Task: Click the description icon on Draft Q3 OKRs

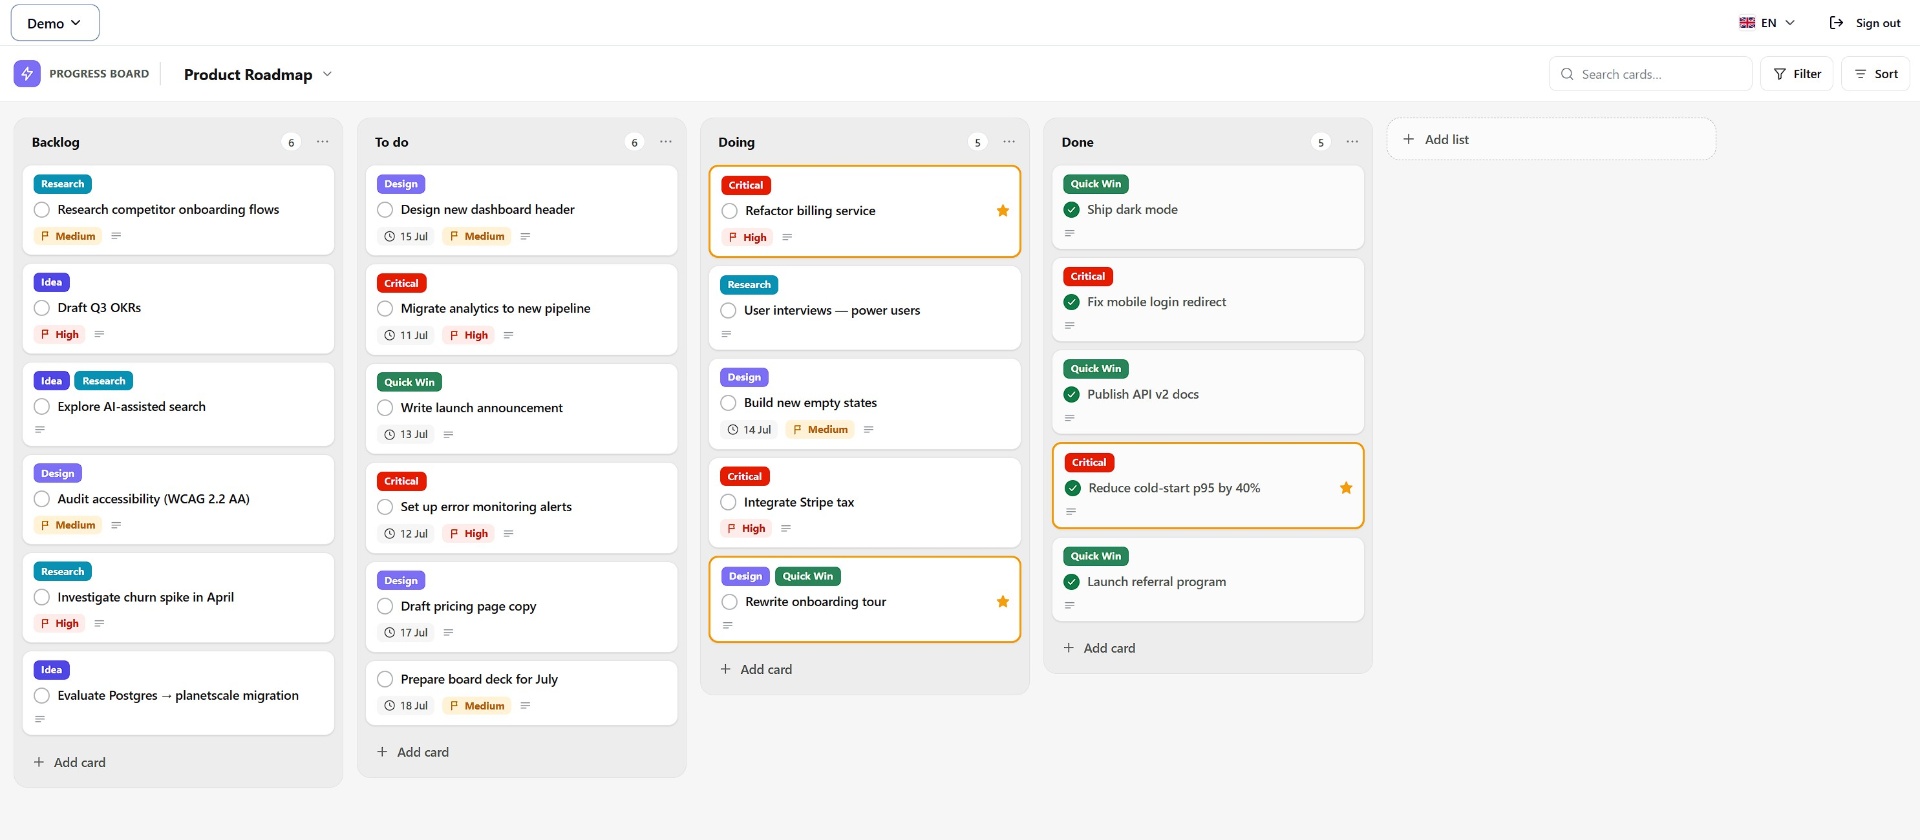Action: tap(99, 335)
